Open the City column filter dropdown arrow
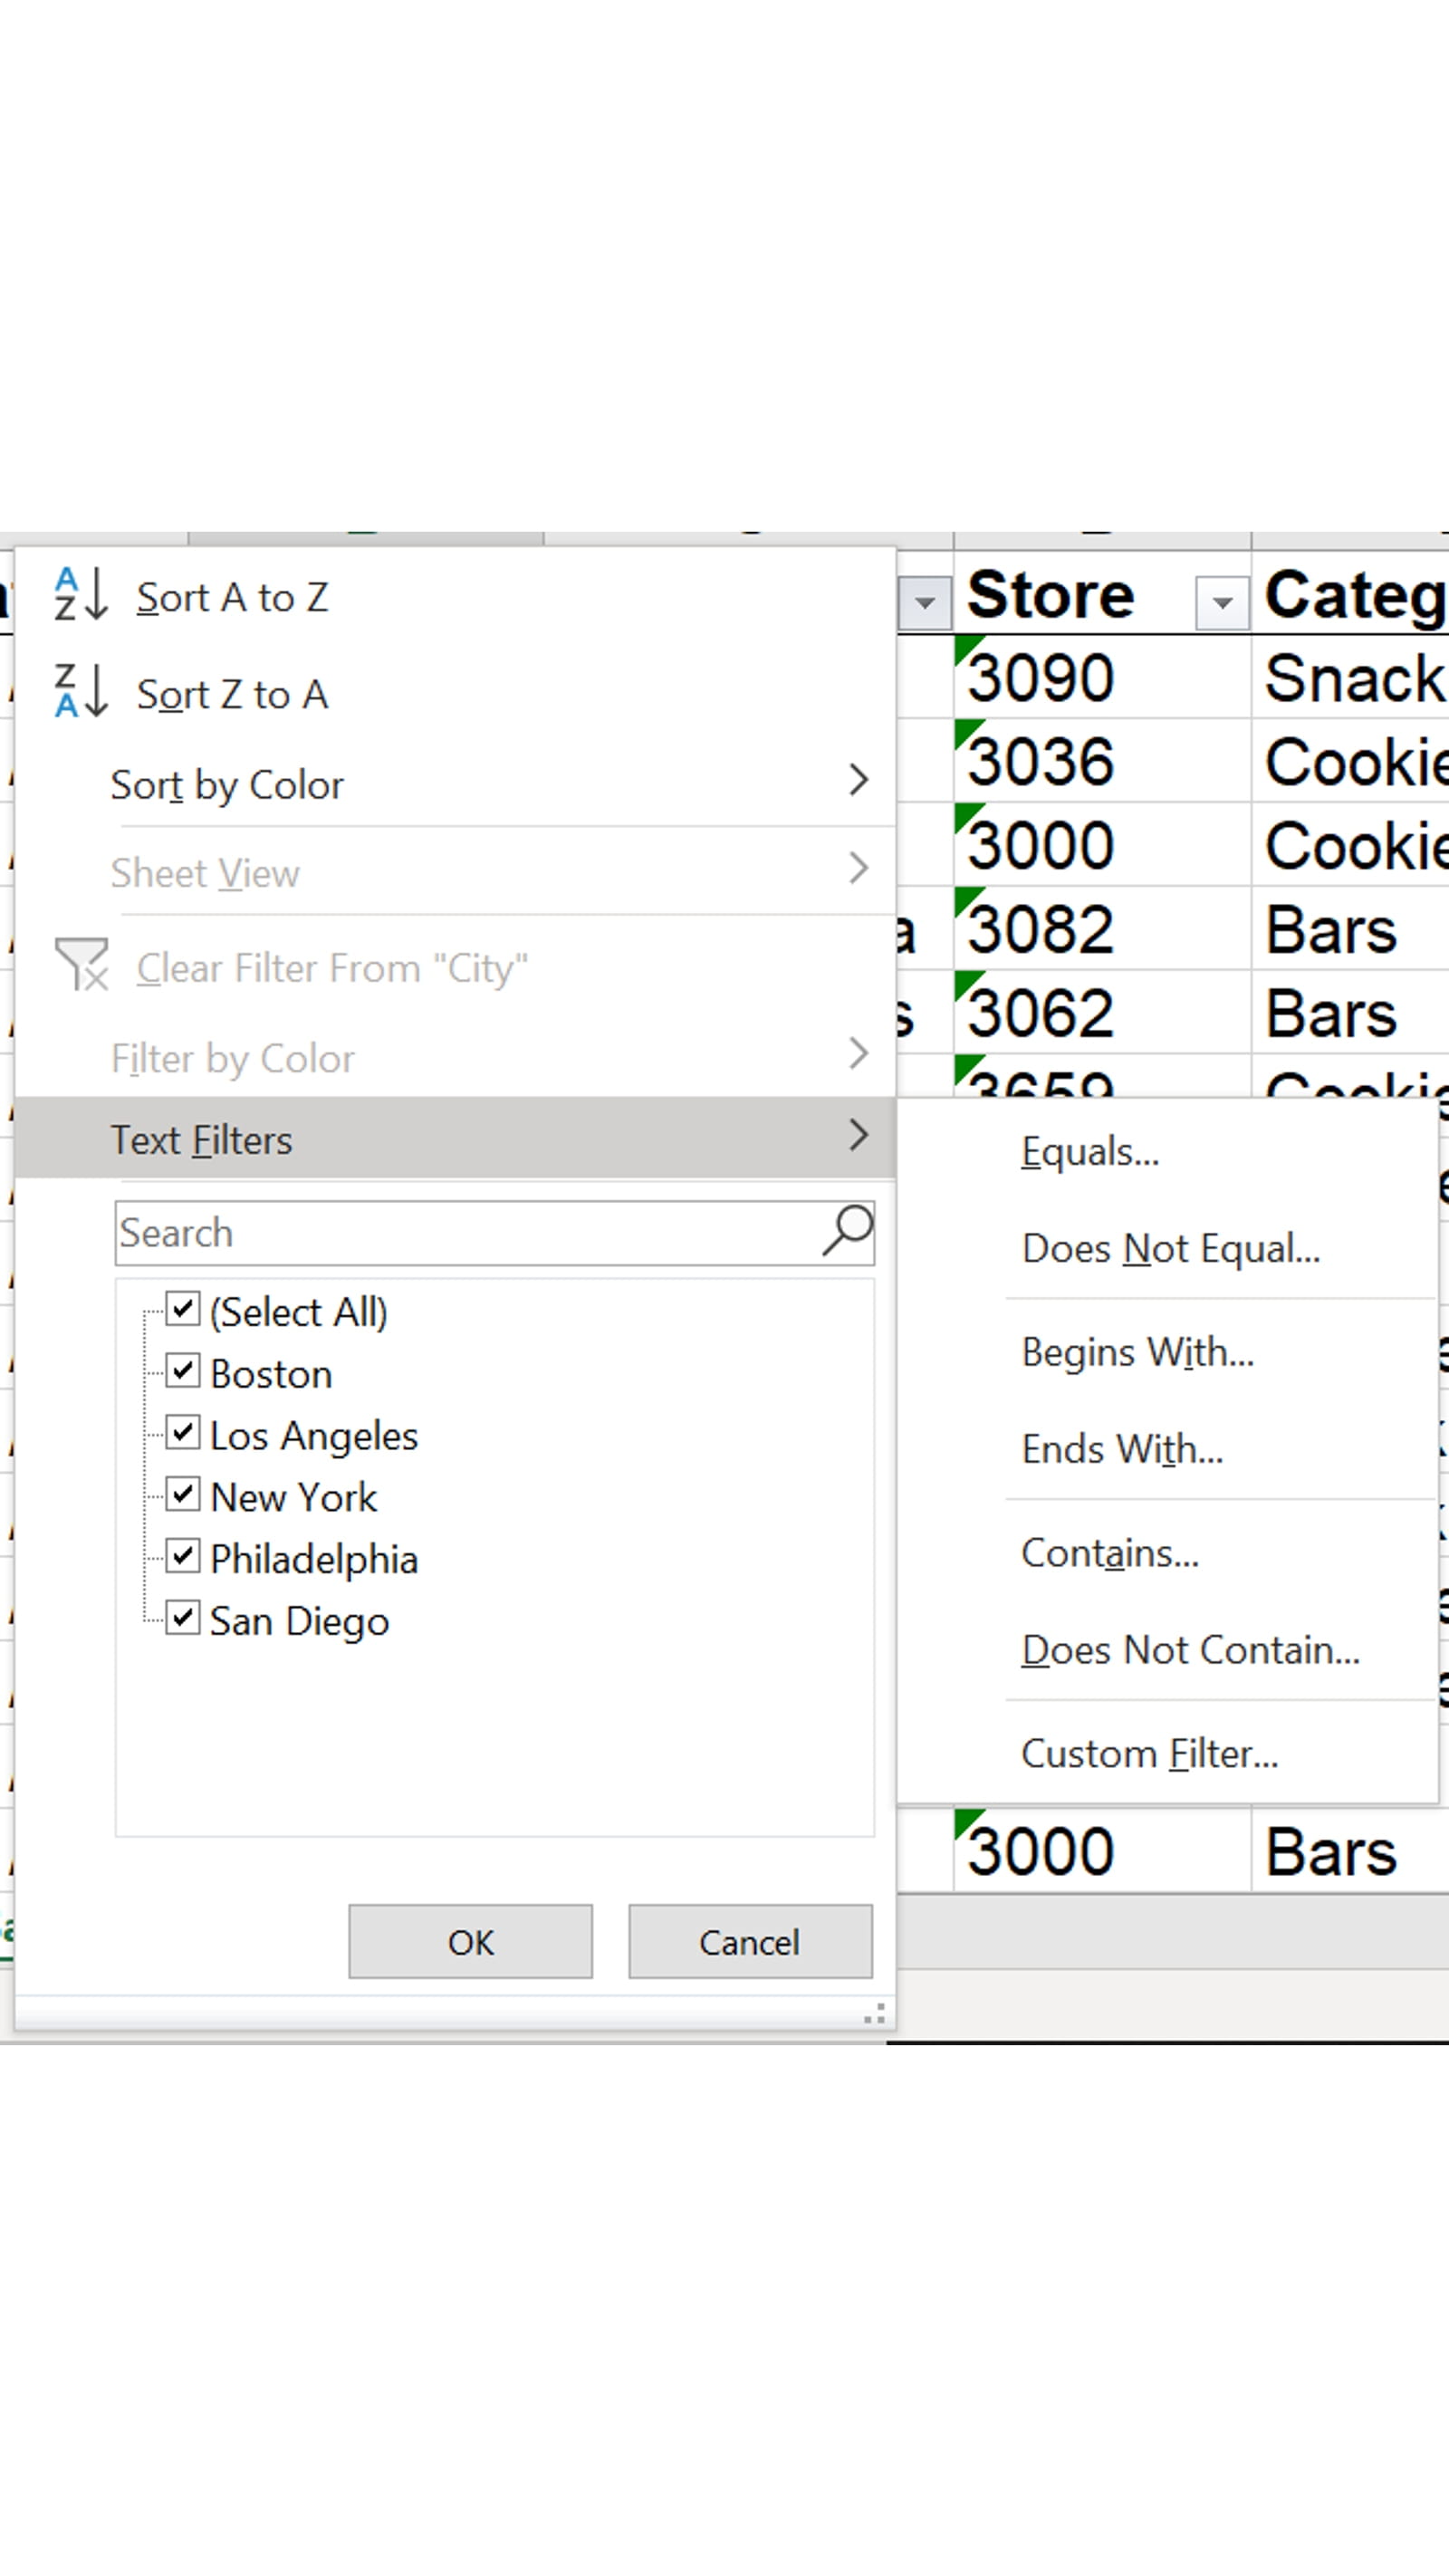 click(x=924, y=603)
